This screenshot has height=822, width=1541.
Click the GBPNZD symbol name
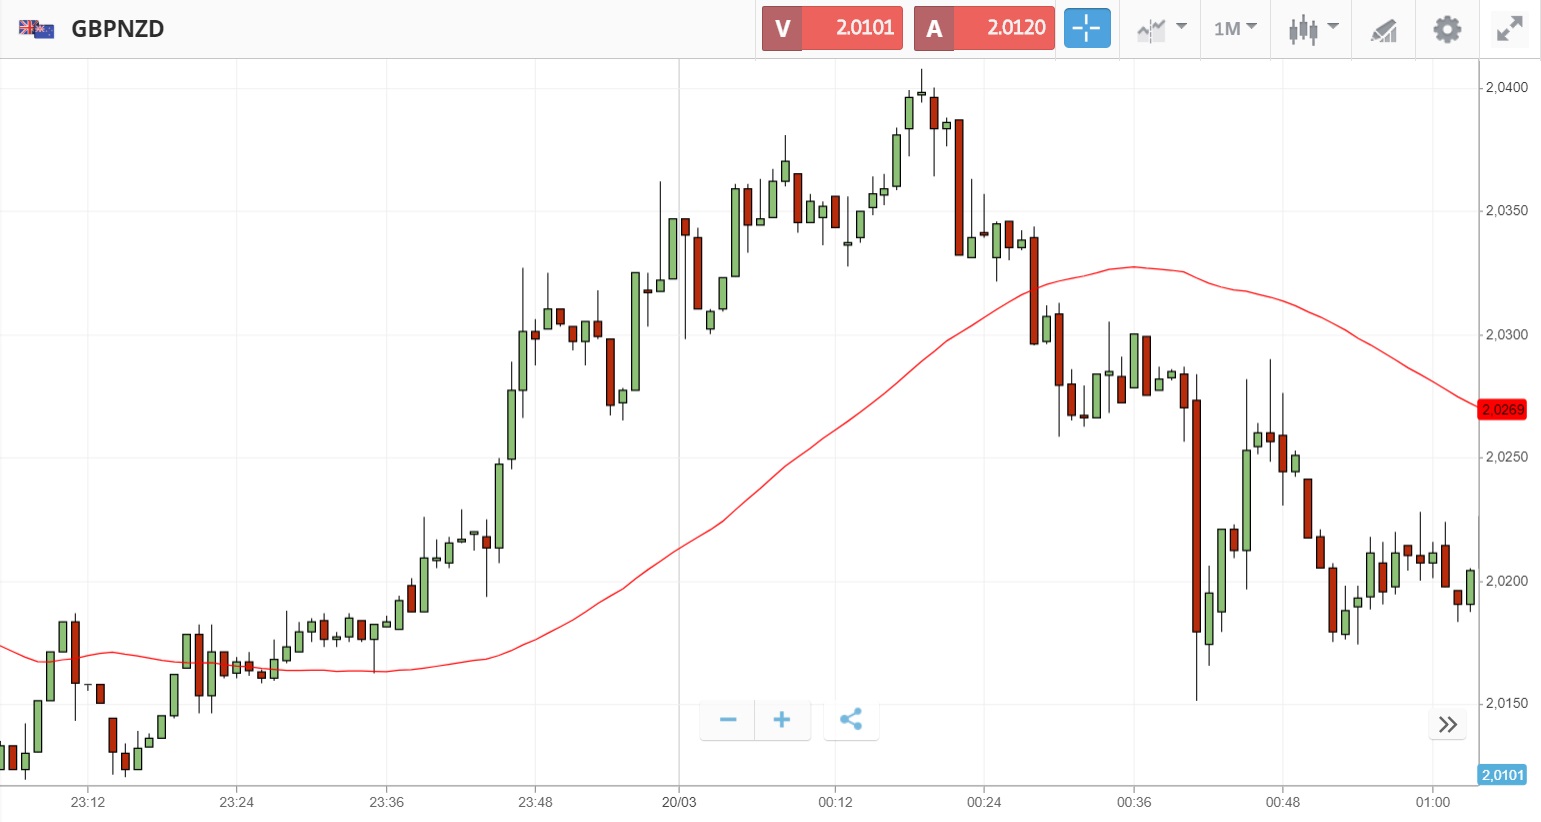click(118, 29)
